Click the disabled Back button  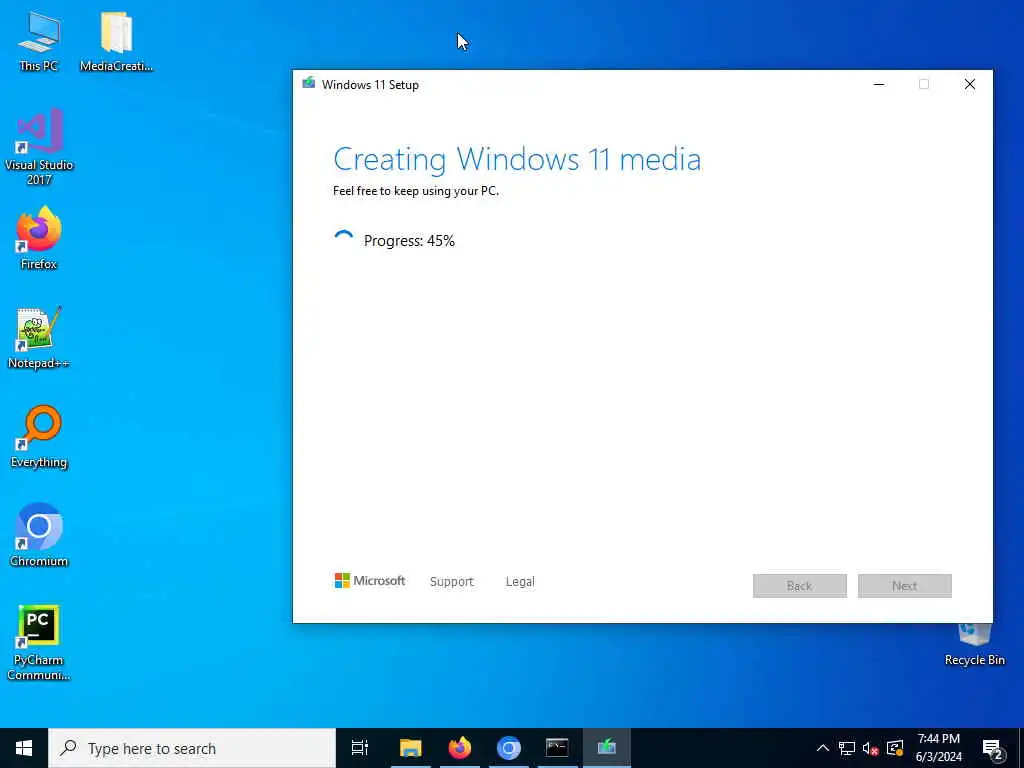pos(799,586)
